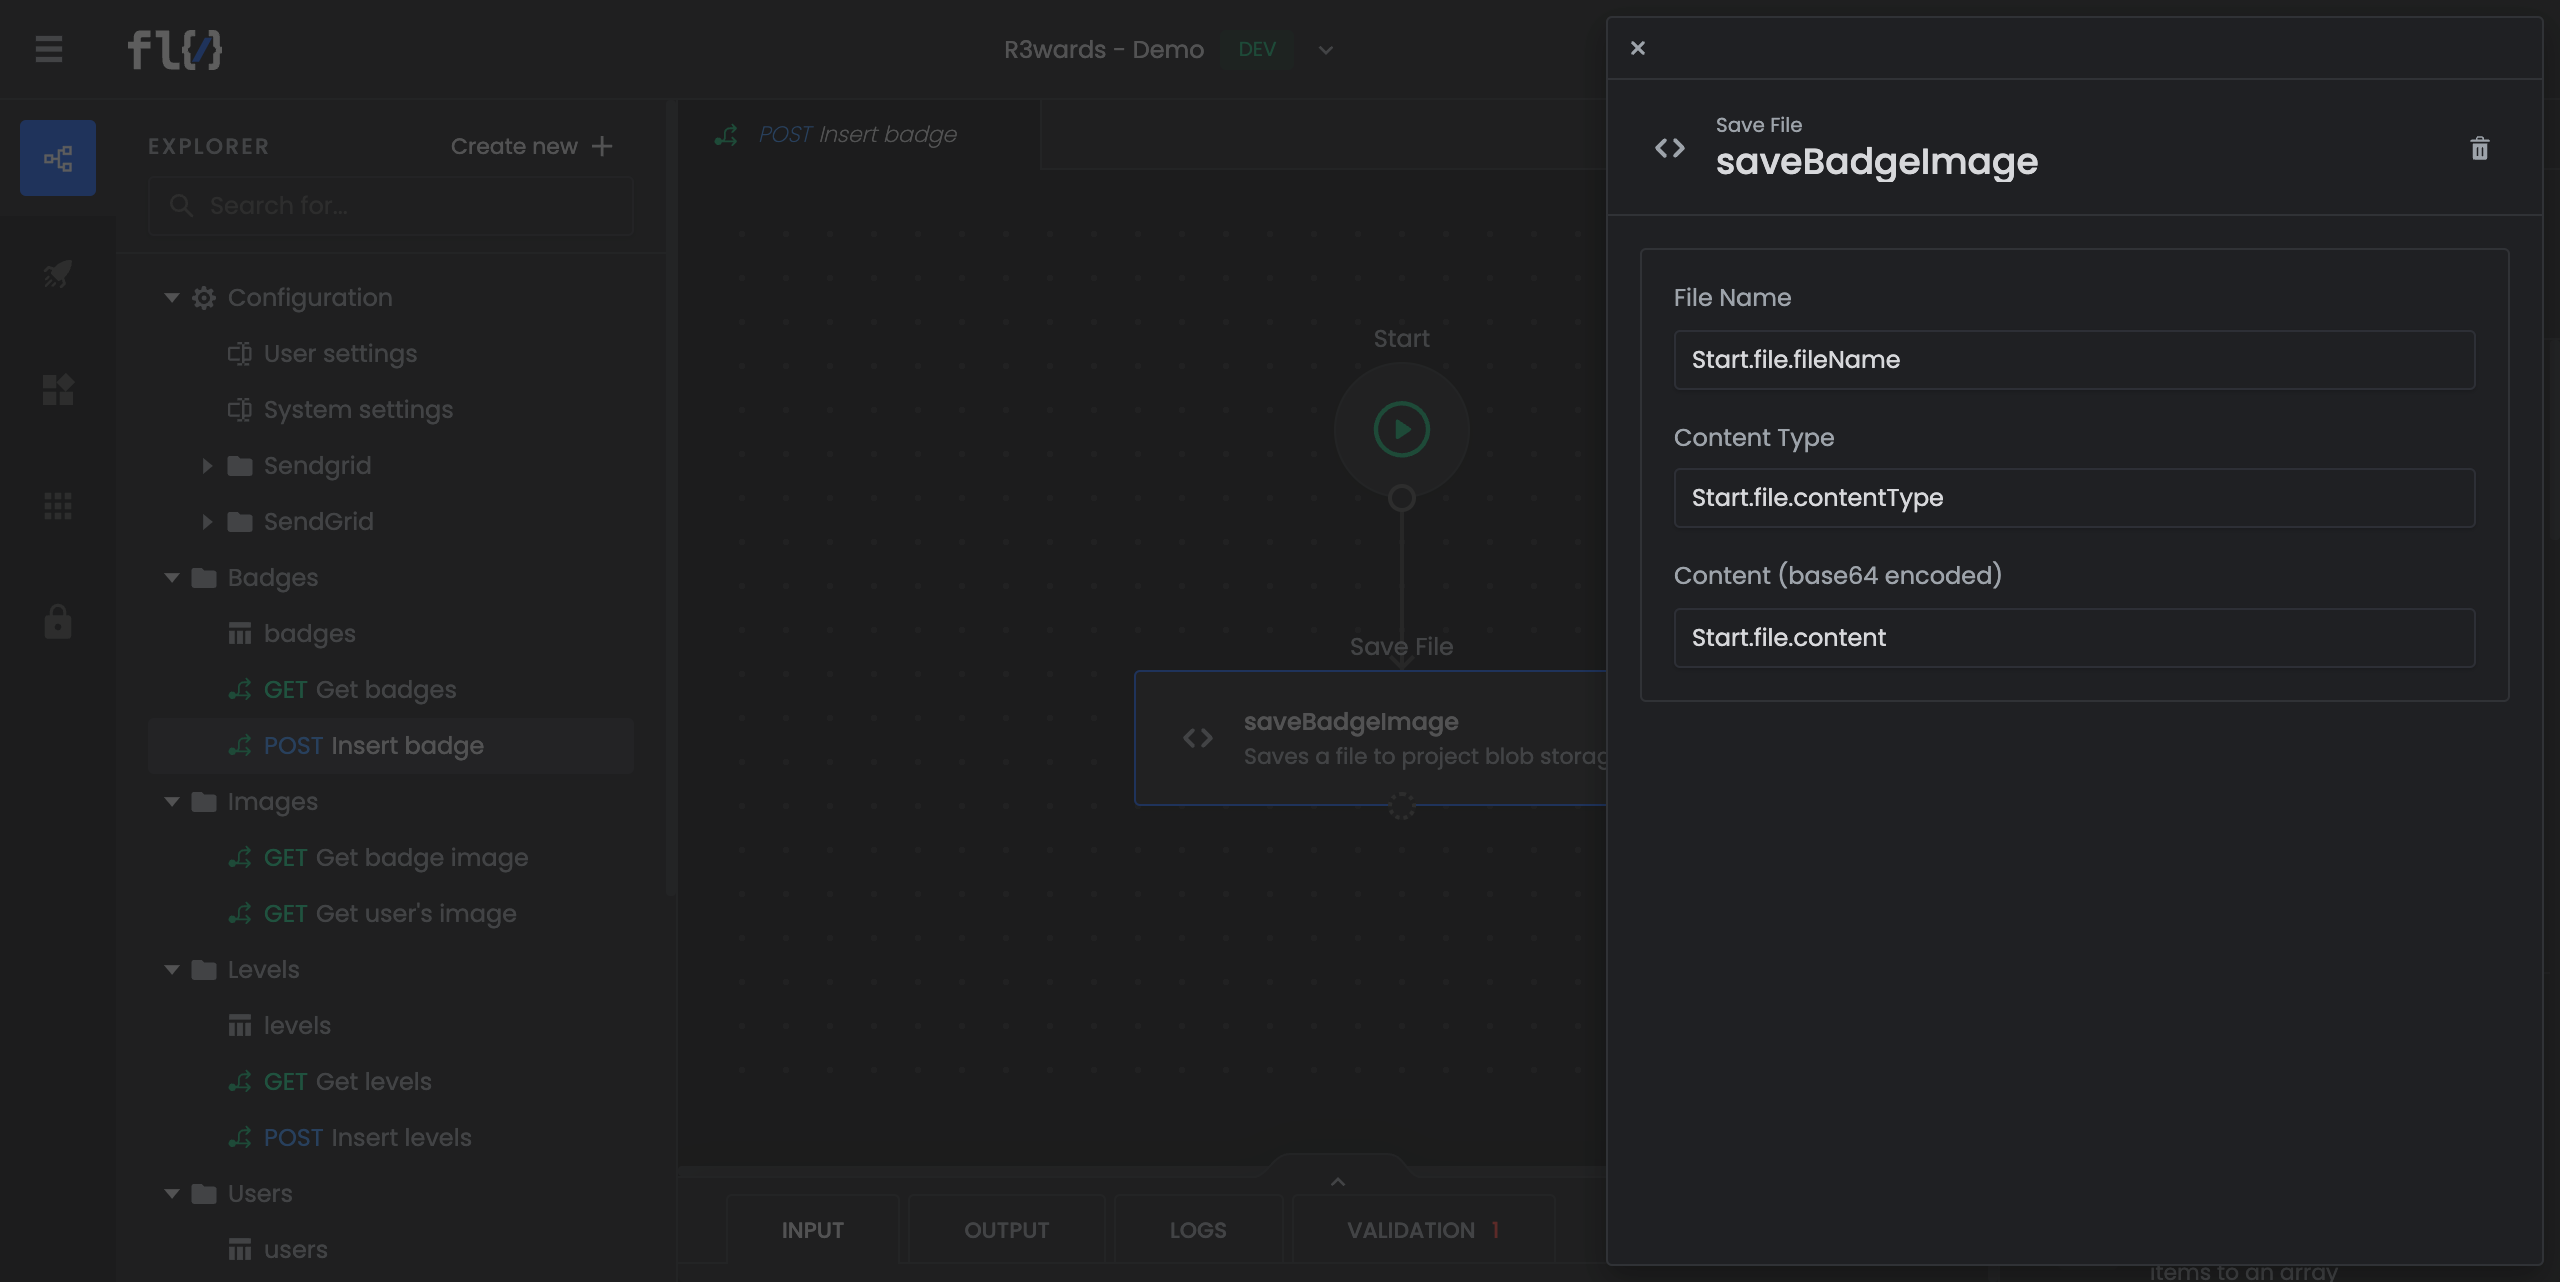
Task: Open the hamburger main menu
Action: coord(48,49)
